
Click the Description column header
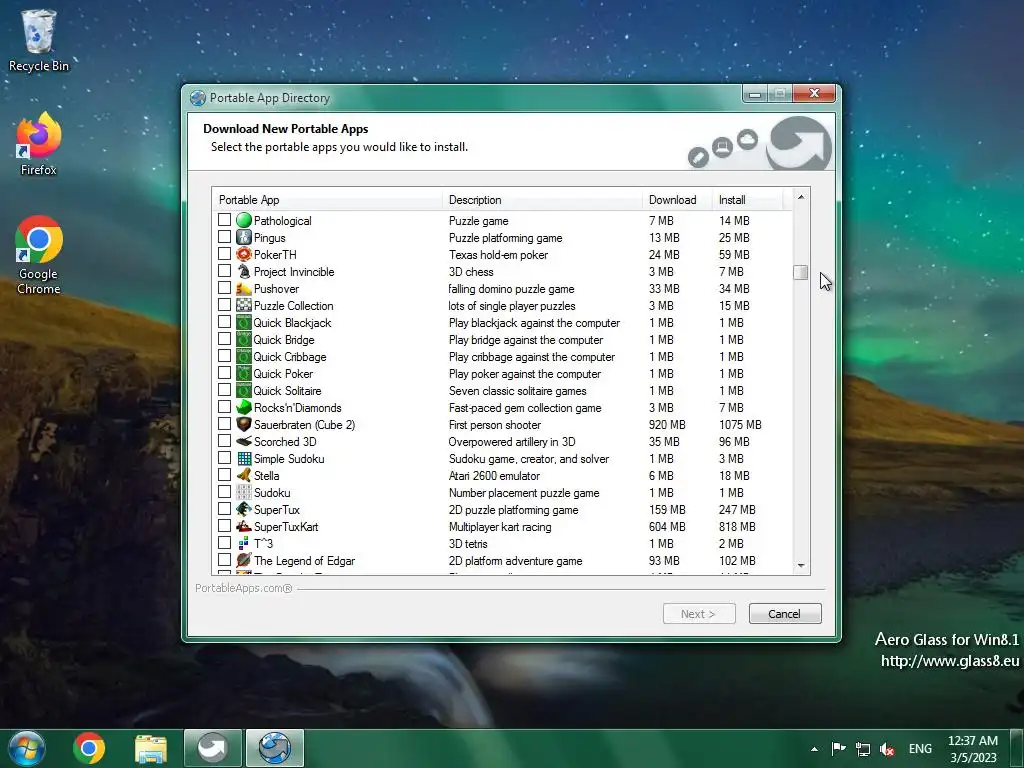click(x=542, y=200)
